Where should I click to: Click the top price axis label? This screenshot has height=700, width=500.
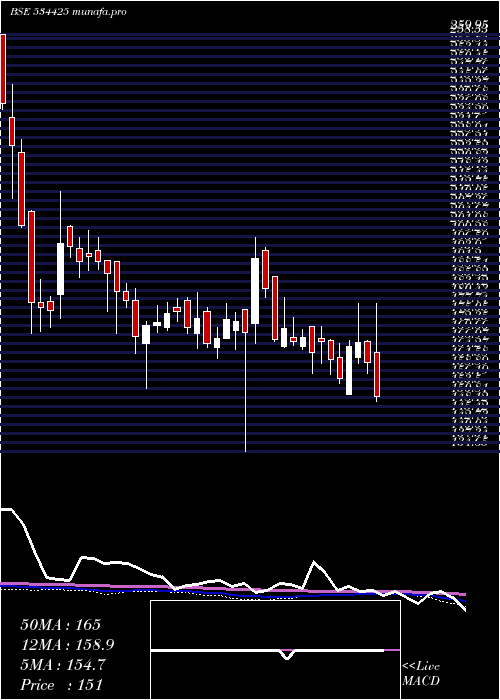pos(468,23)
